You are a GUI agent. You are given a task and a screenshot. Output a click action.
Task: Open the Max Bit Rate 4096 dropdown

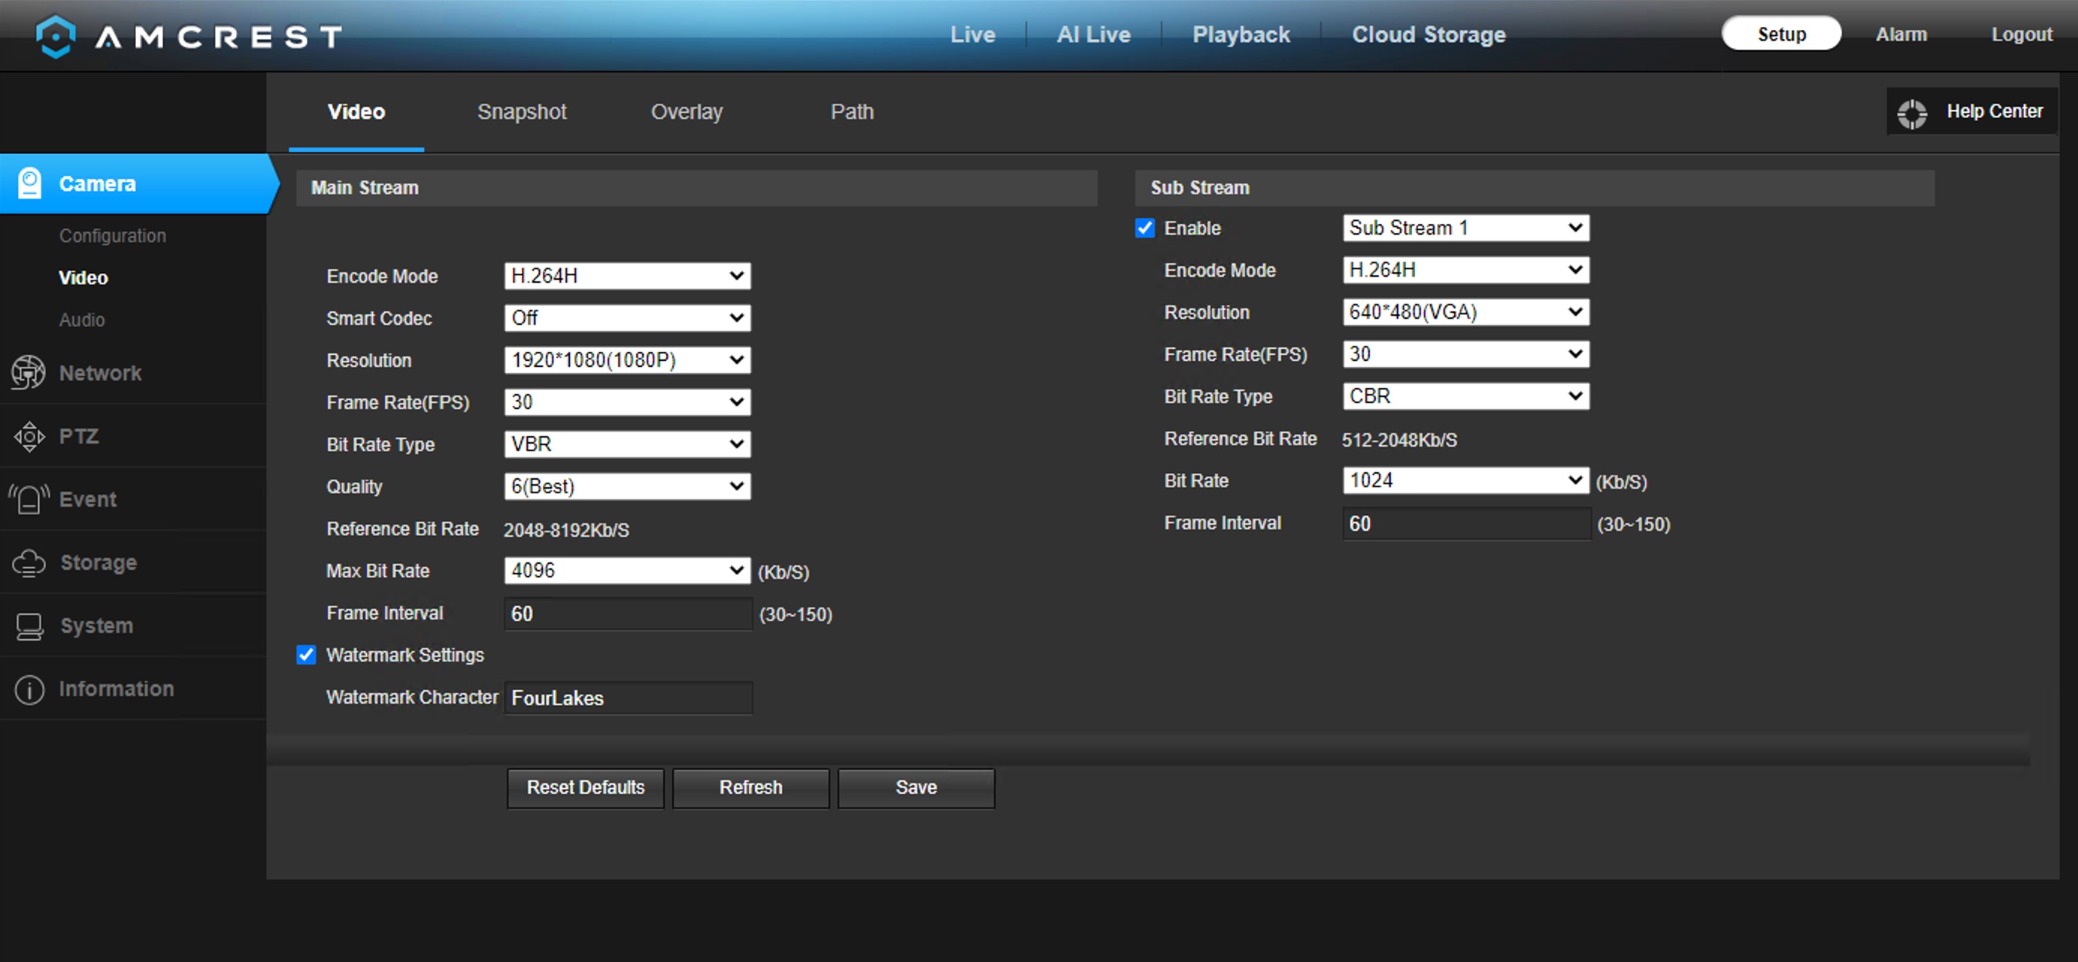[627, 570]
